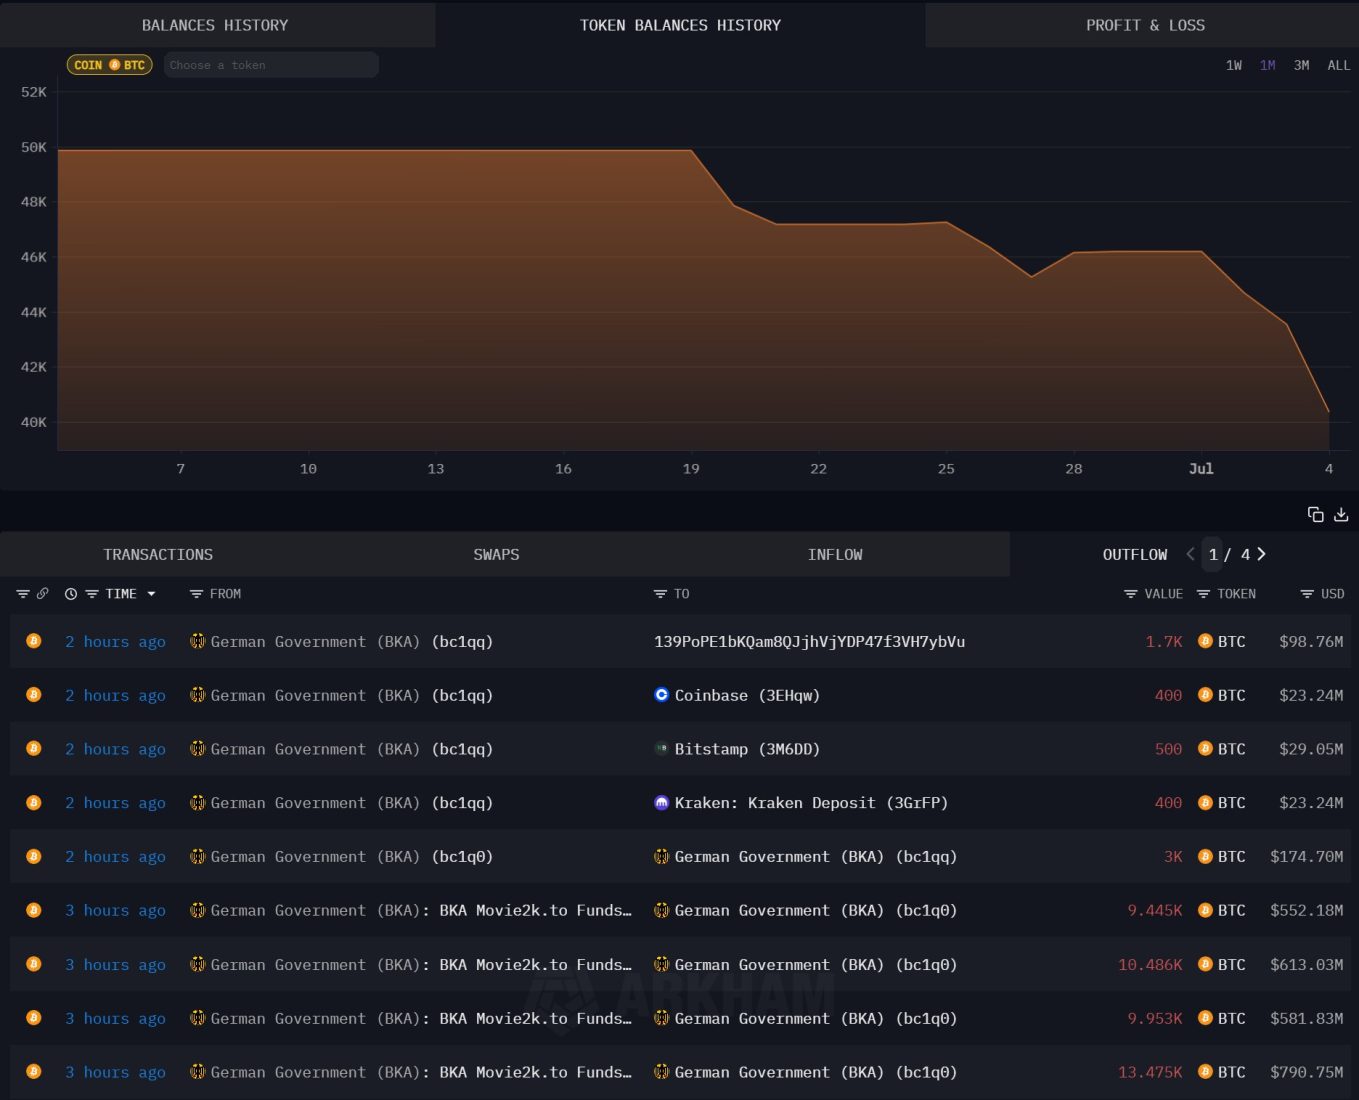
Task: Click the Choose a token field
Action: click(271, 65)
